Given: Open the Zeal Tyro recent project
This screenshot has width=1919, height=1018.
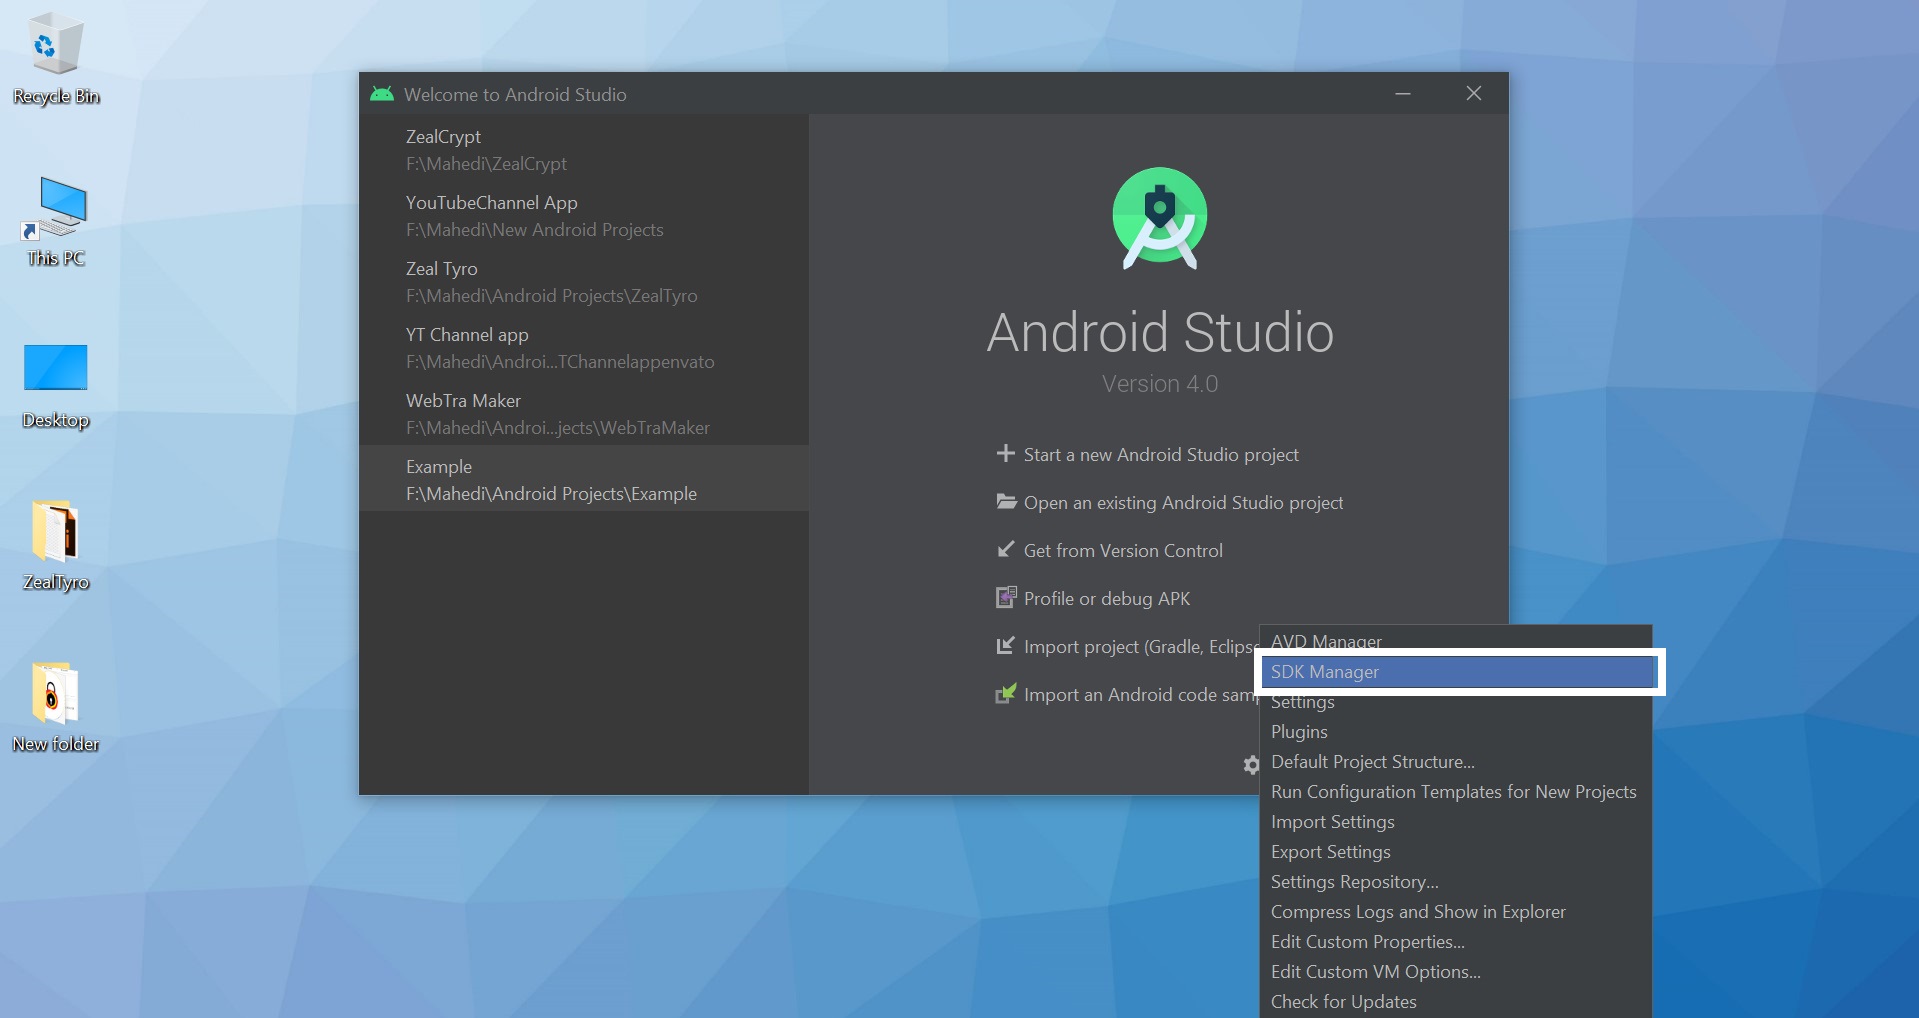Looking at the screenshot, I should point(584,282).
